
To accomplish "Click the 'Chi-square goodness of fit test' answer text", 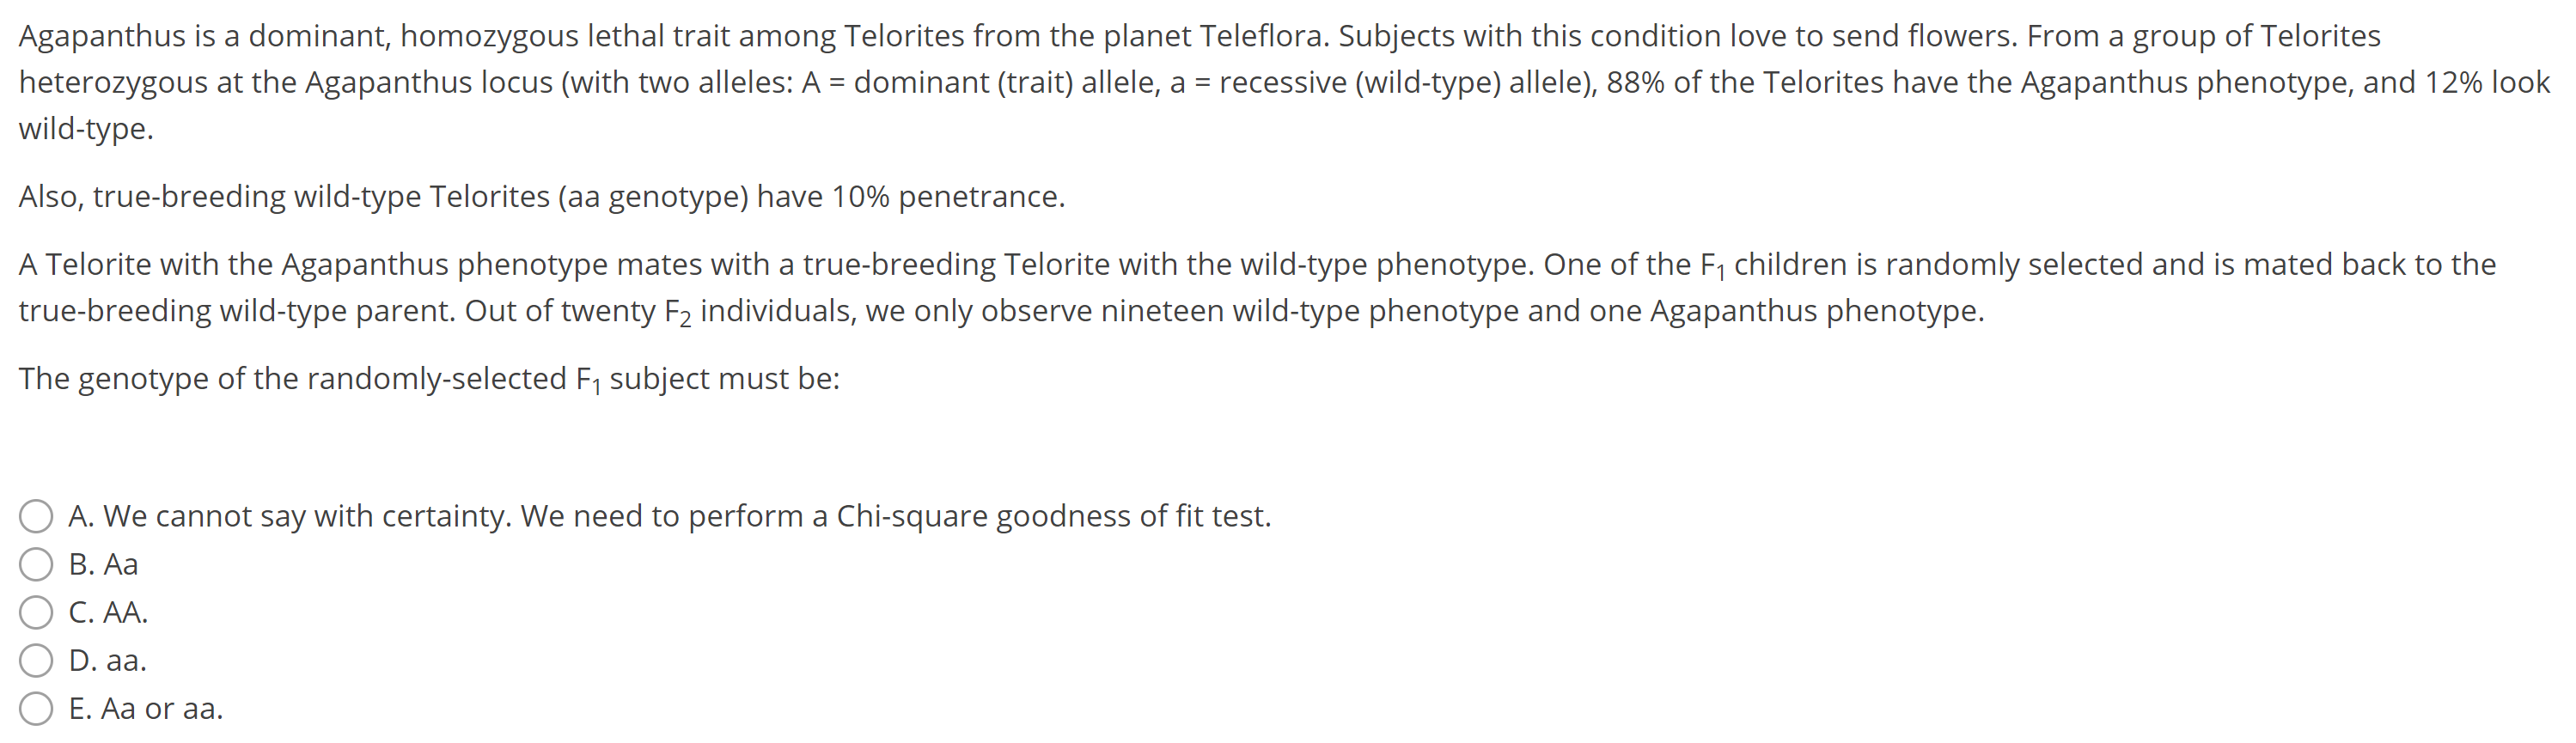I will tap(1052, 516).
